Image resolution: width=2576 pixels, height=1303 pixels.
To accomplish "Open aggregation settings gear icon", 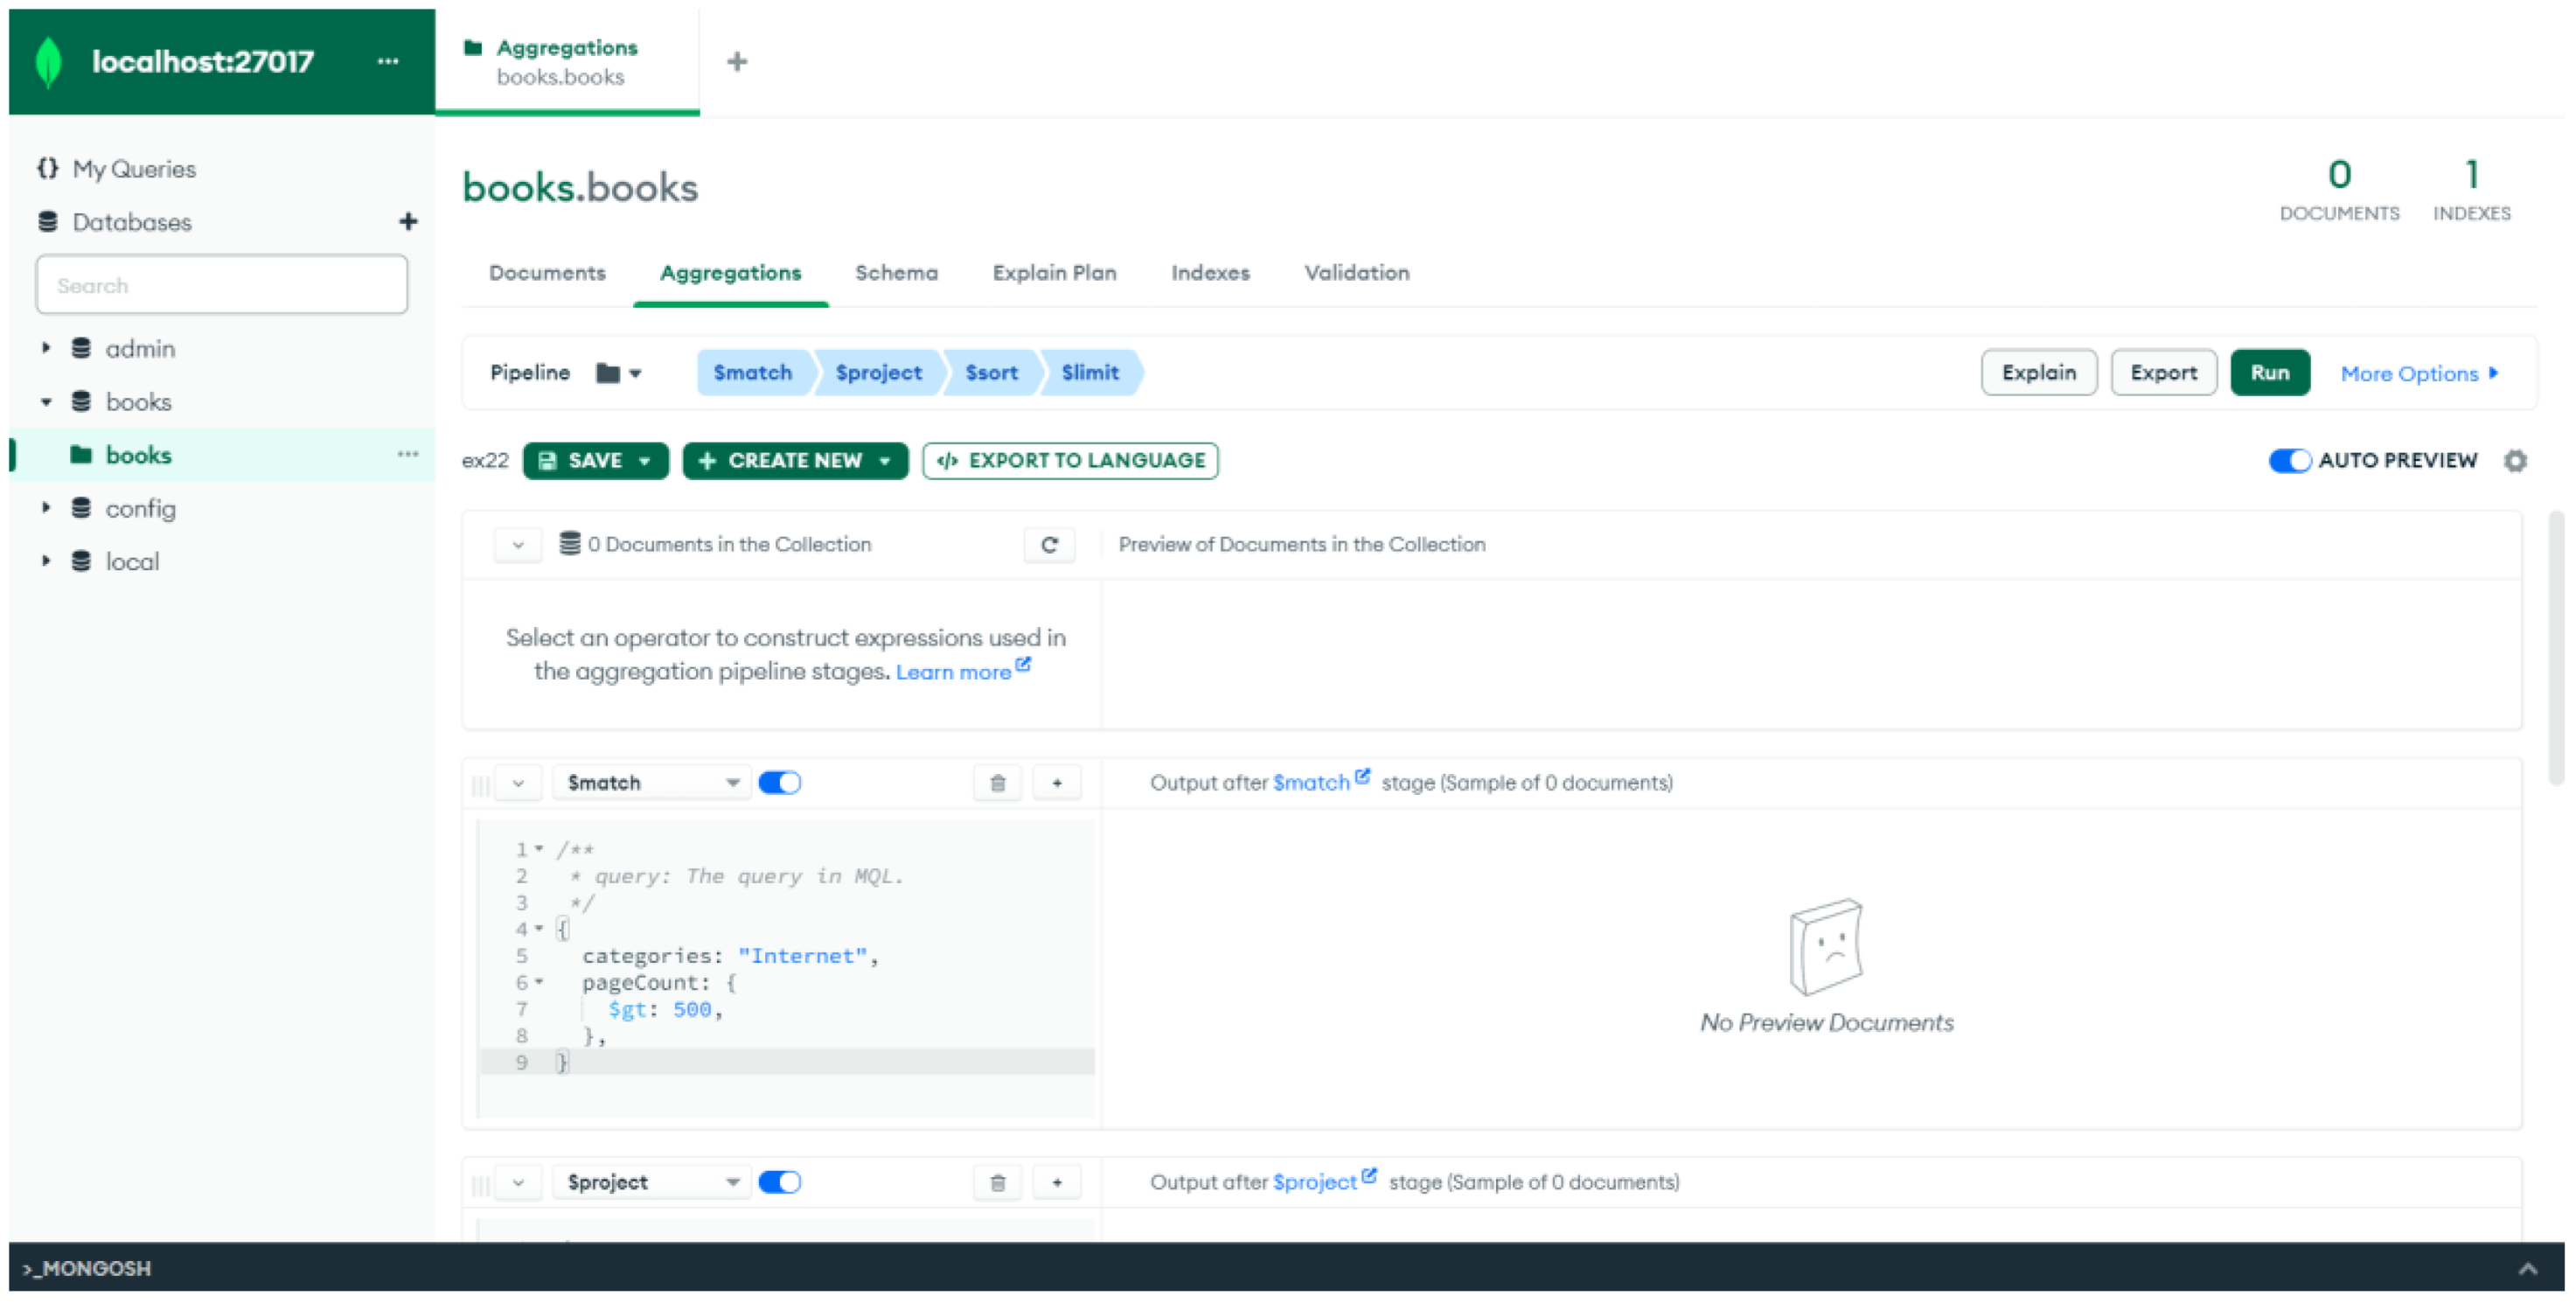I will tap(2514, 461).
